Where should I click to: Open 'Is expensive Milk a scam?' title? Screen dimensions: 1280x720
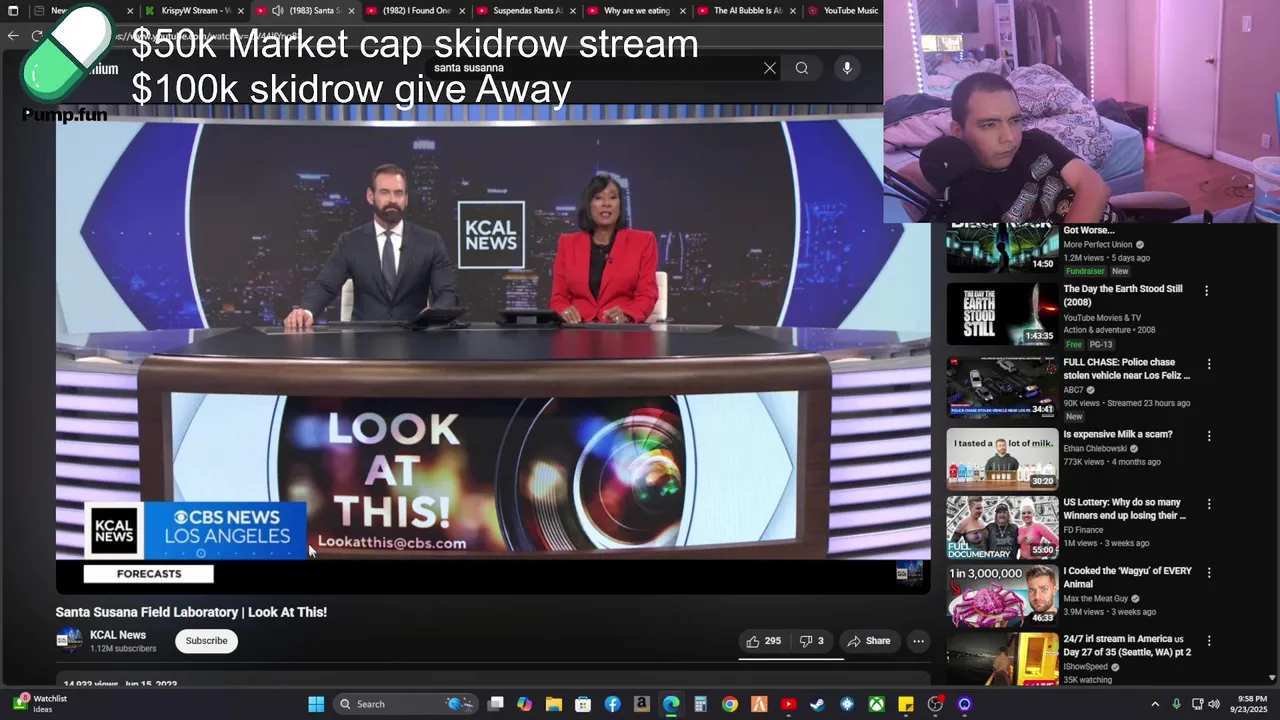1118,434
